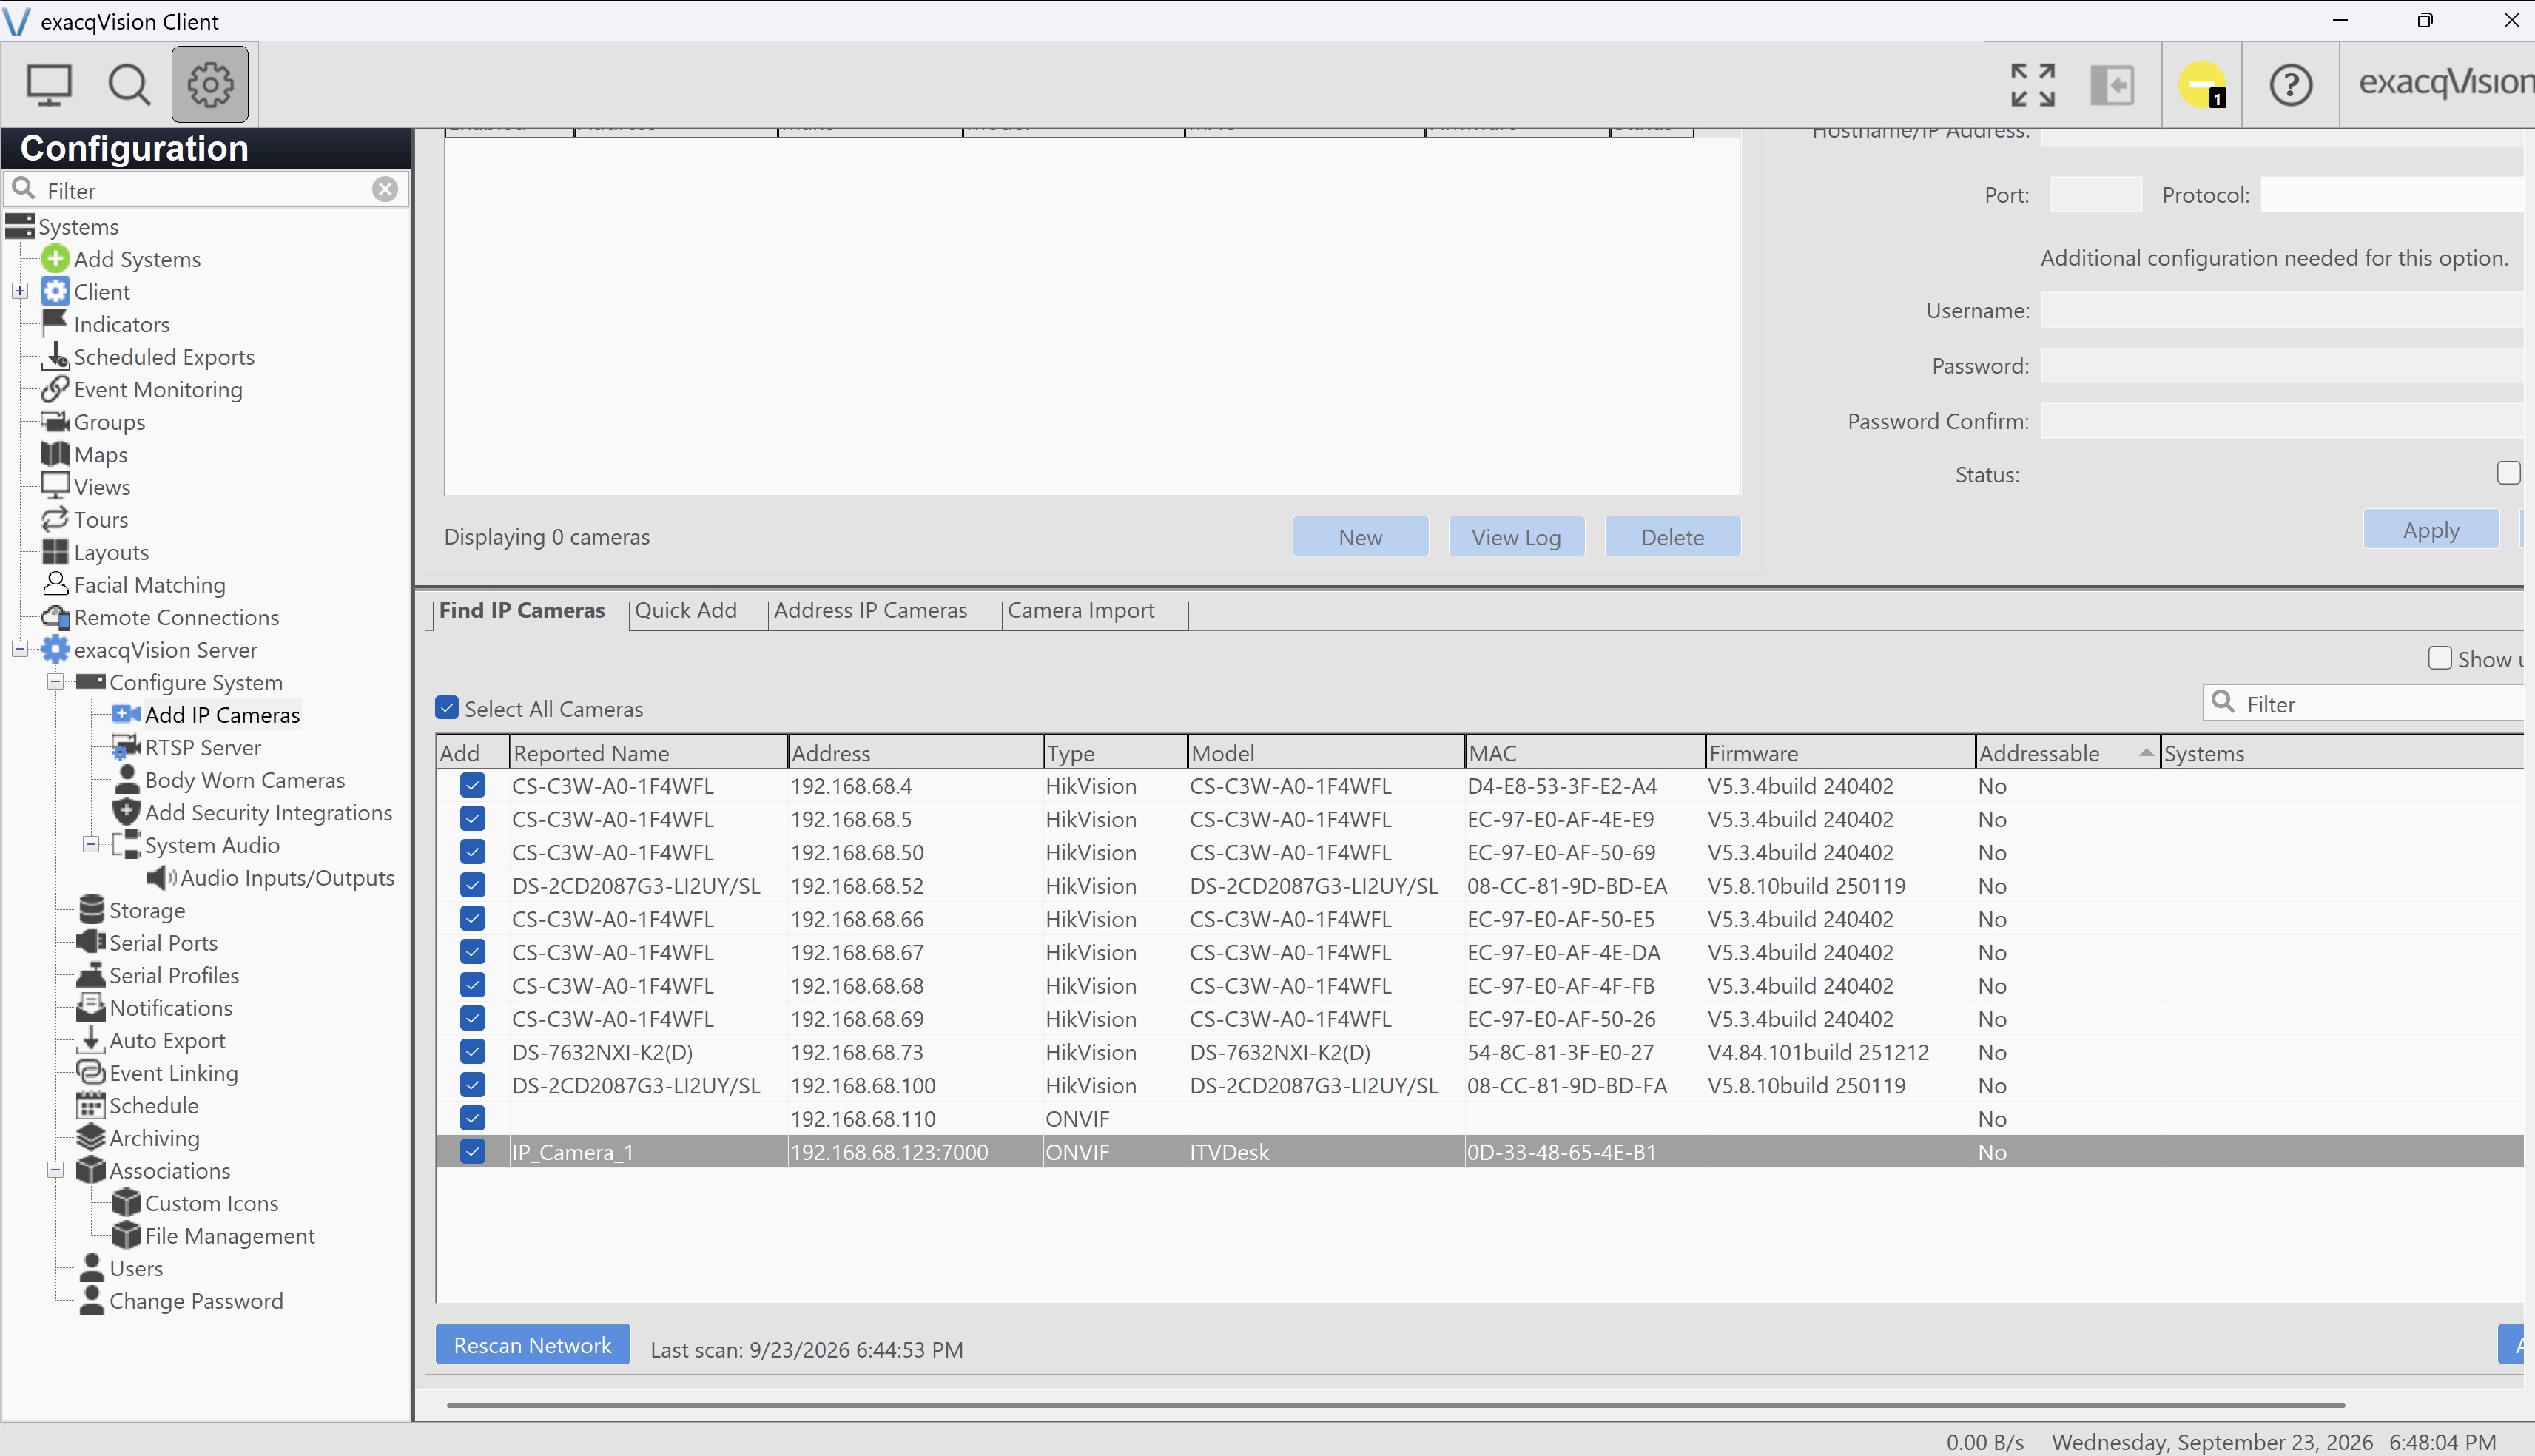
Task: Select Add IP Cameras in the tree
Action: click(222, 714)
